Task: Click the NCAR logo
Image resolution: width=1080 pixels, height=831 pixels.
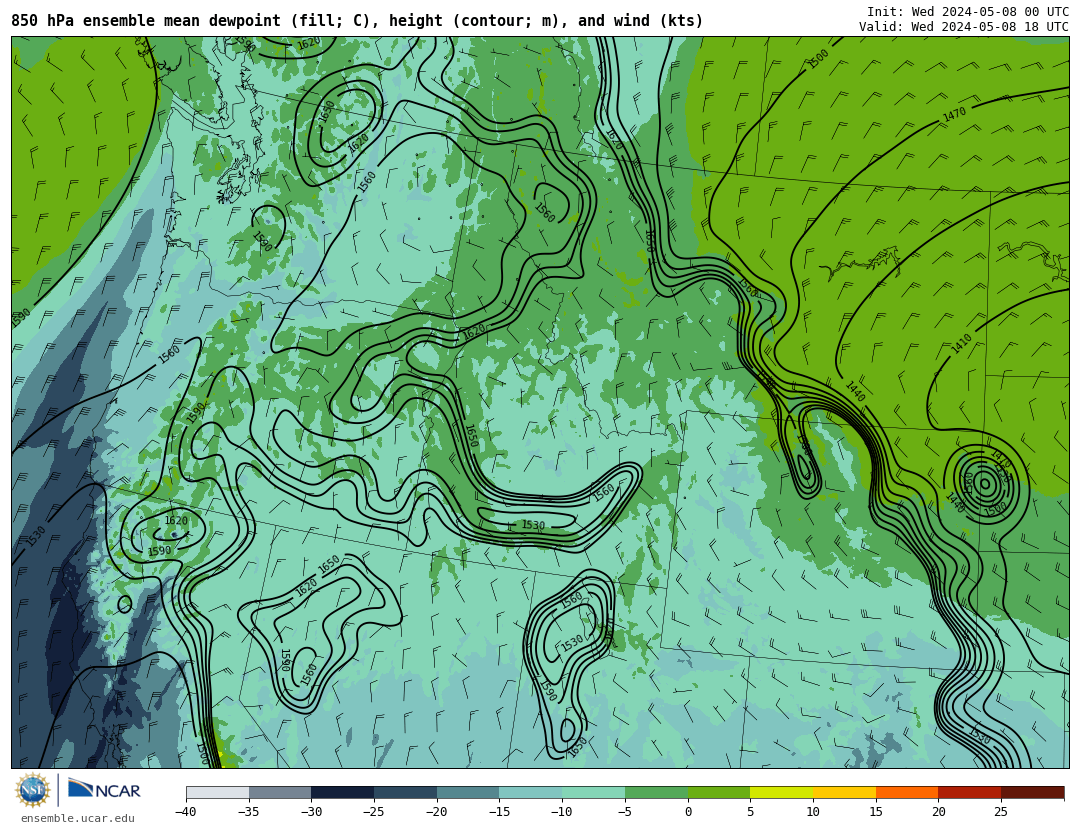Action: (105, 789)
